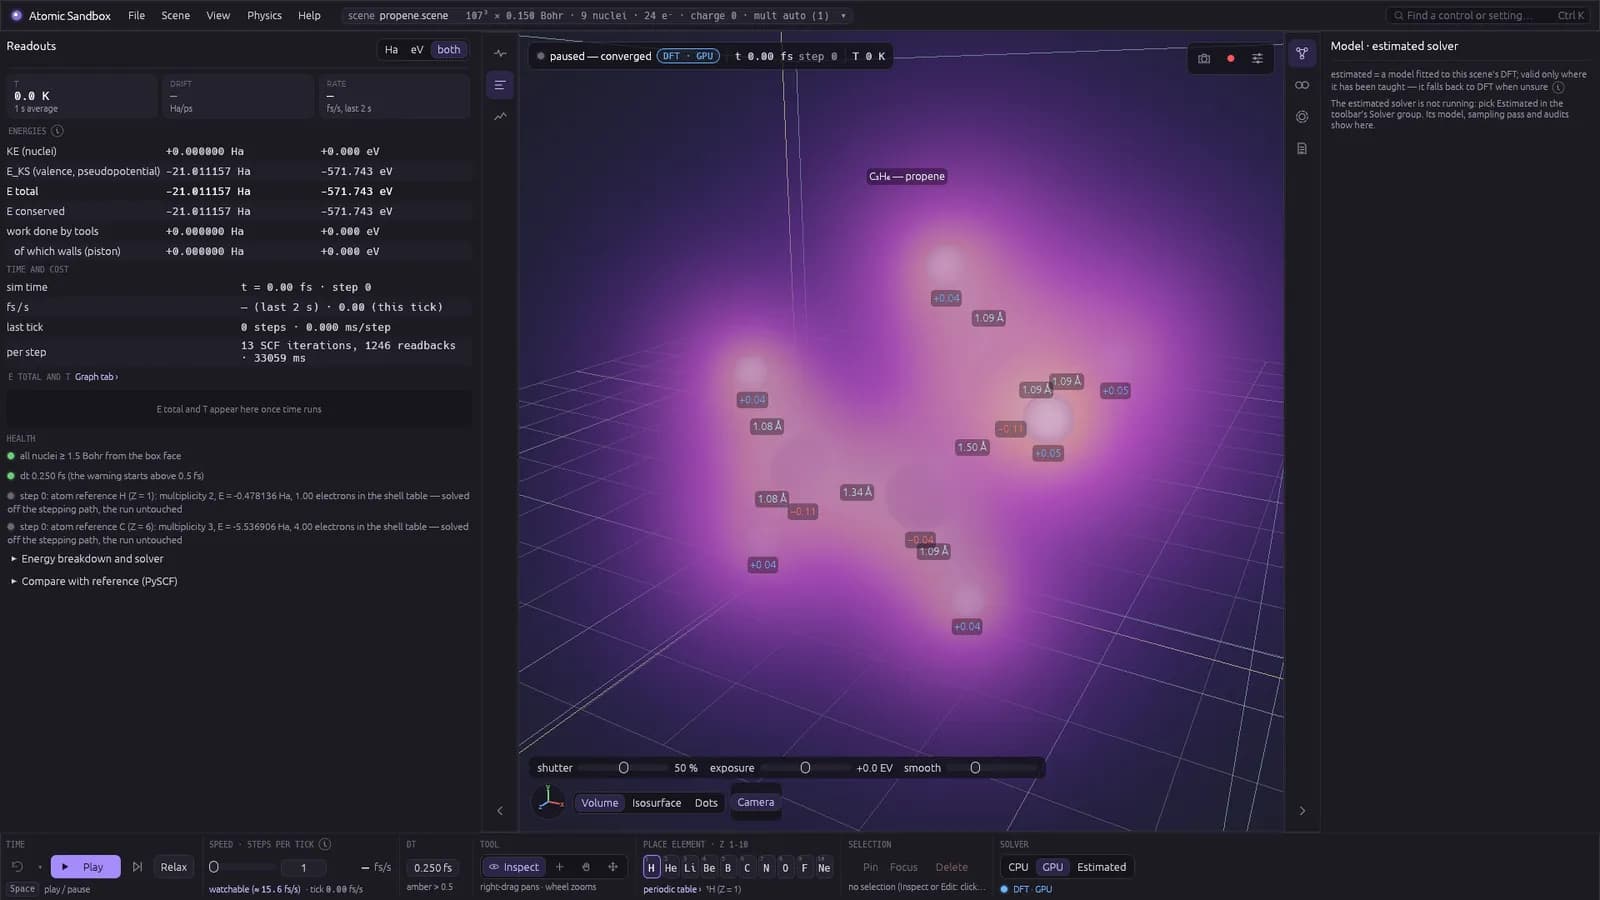Open the infinity loop sidebar icon

click(1302, 85)
